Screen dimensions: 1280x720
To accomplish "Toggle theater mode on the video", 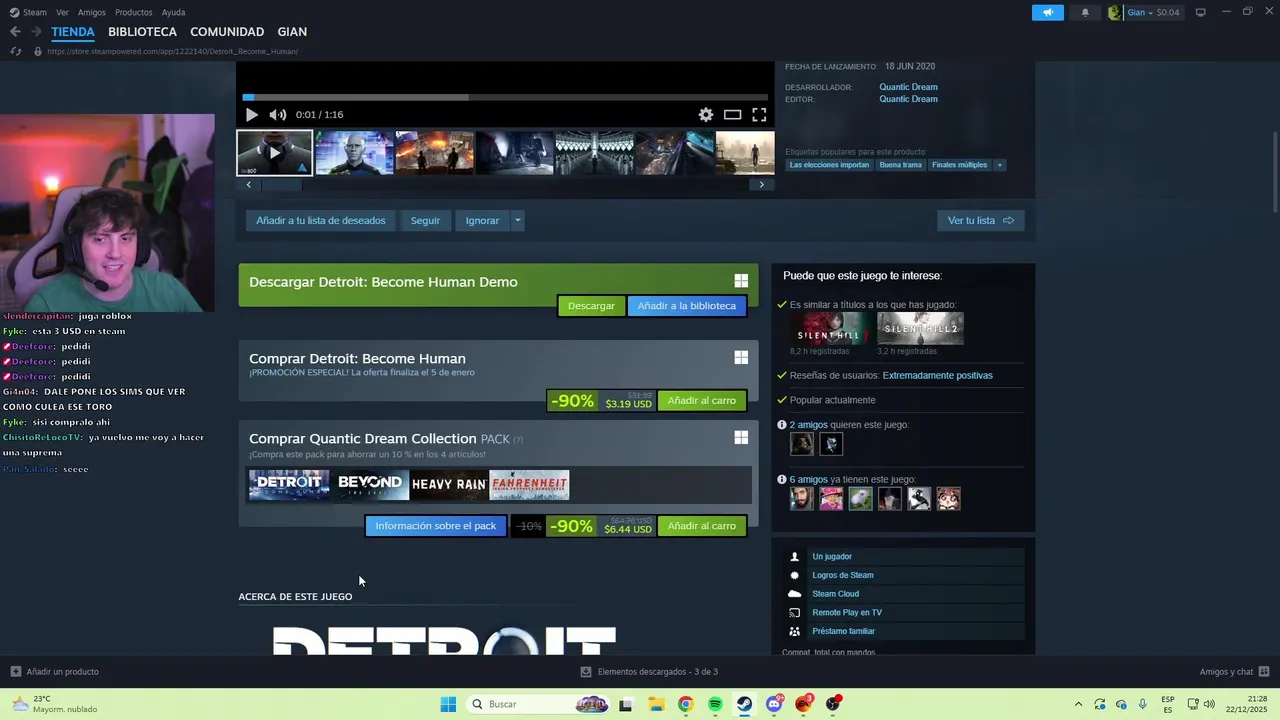I will (732, 114).
